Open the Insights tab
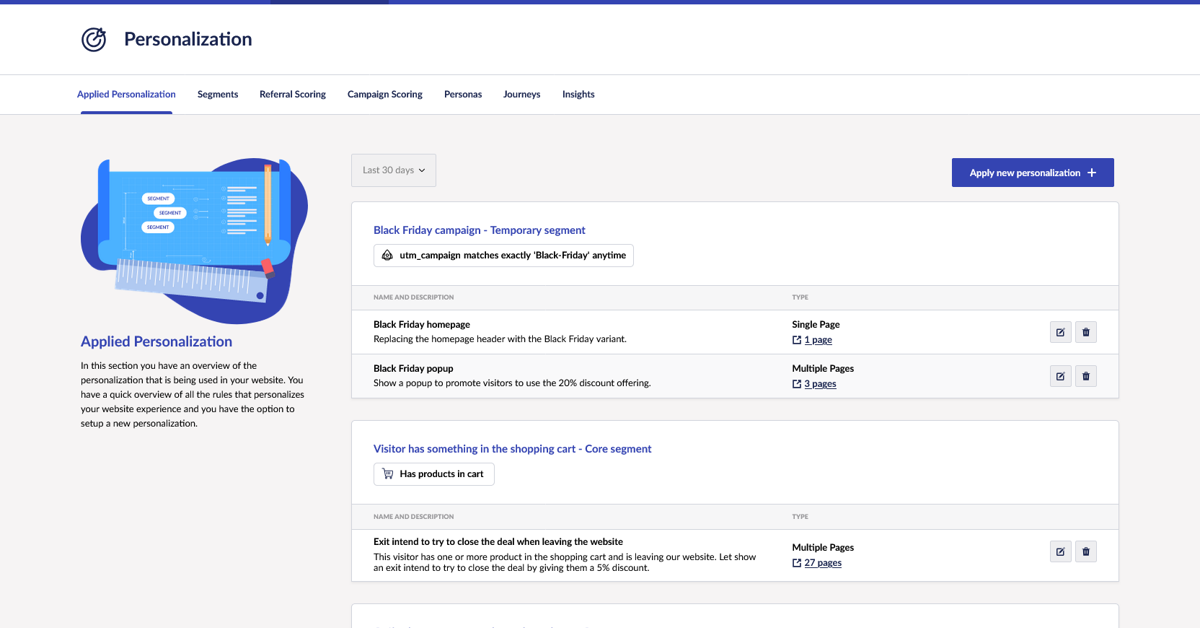1200x628 pixels. (x=578, y=93)
